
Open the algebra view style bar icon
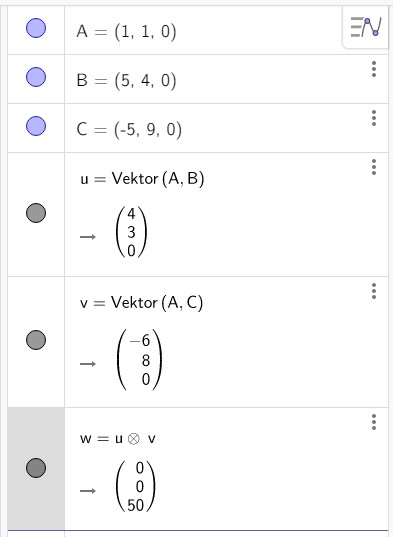(x=366, y=27)
